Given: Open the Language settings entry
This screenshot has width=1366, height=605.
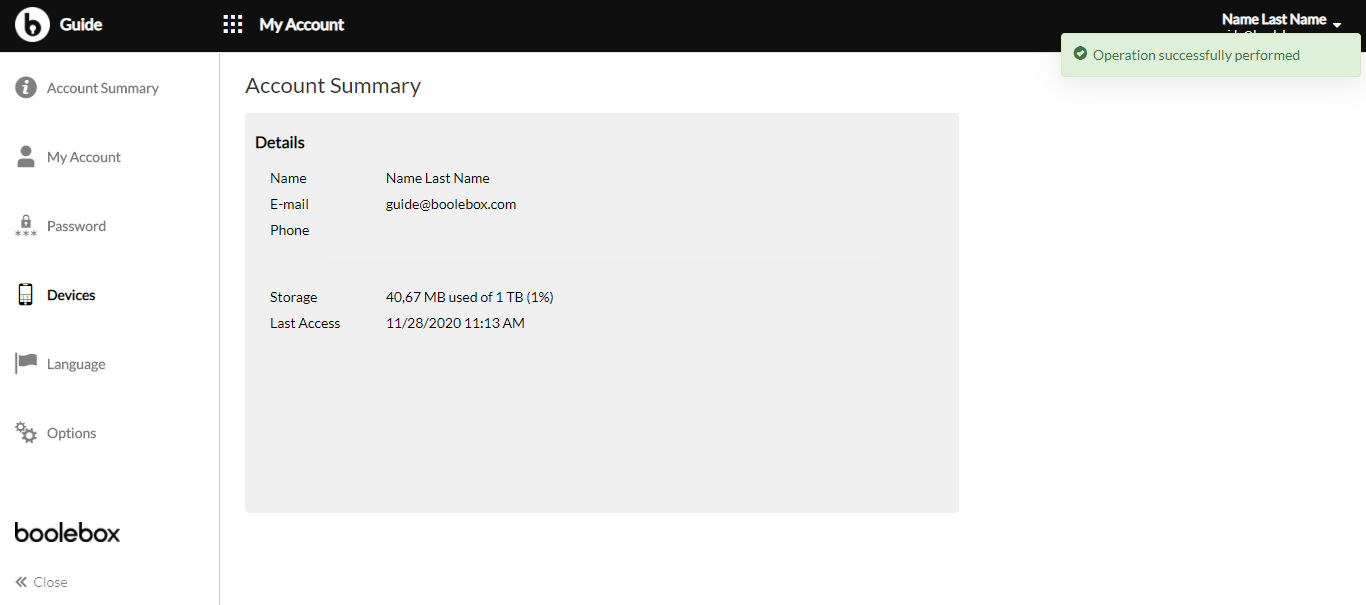Looking at the screenshot, I should pos(76,364).
